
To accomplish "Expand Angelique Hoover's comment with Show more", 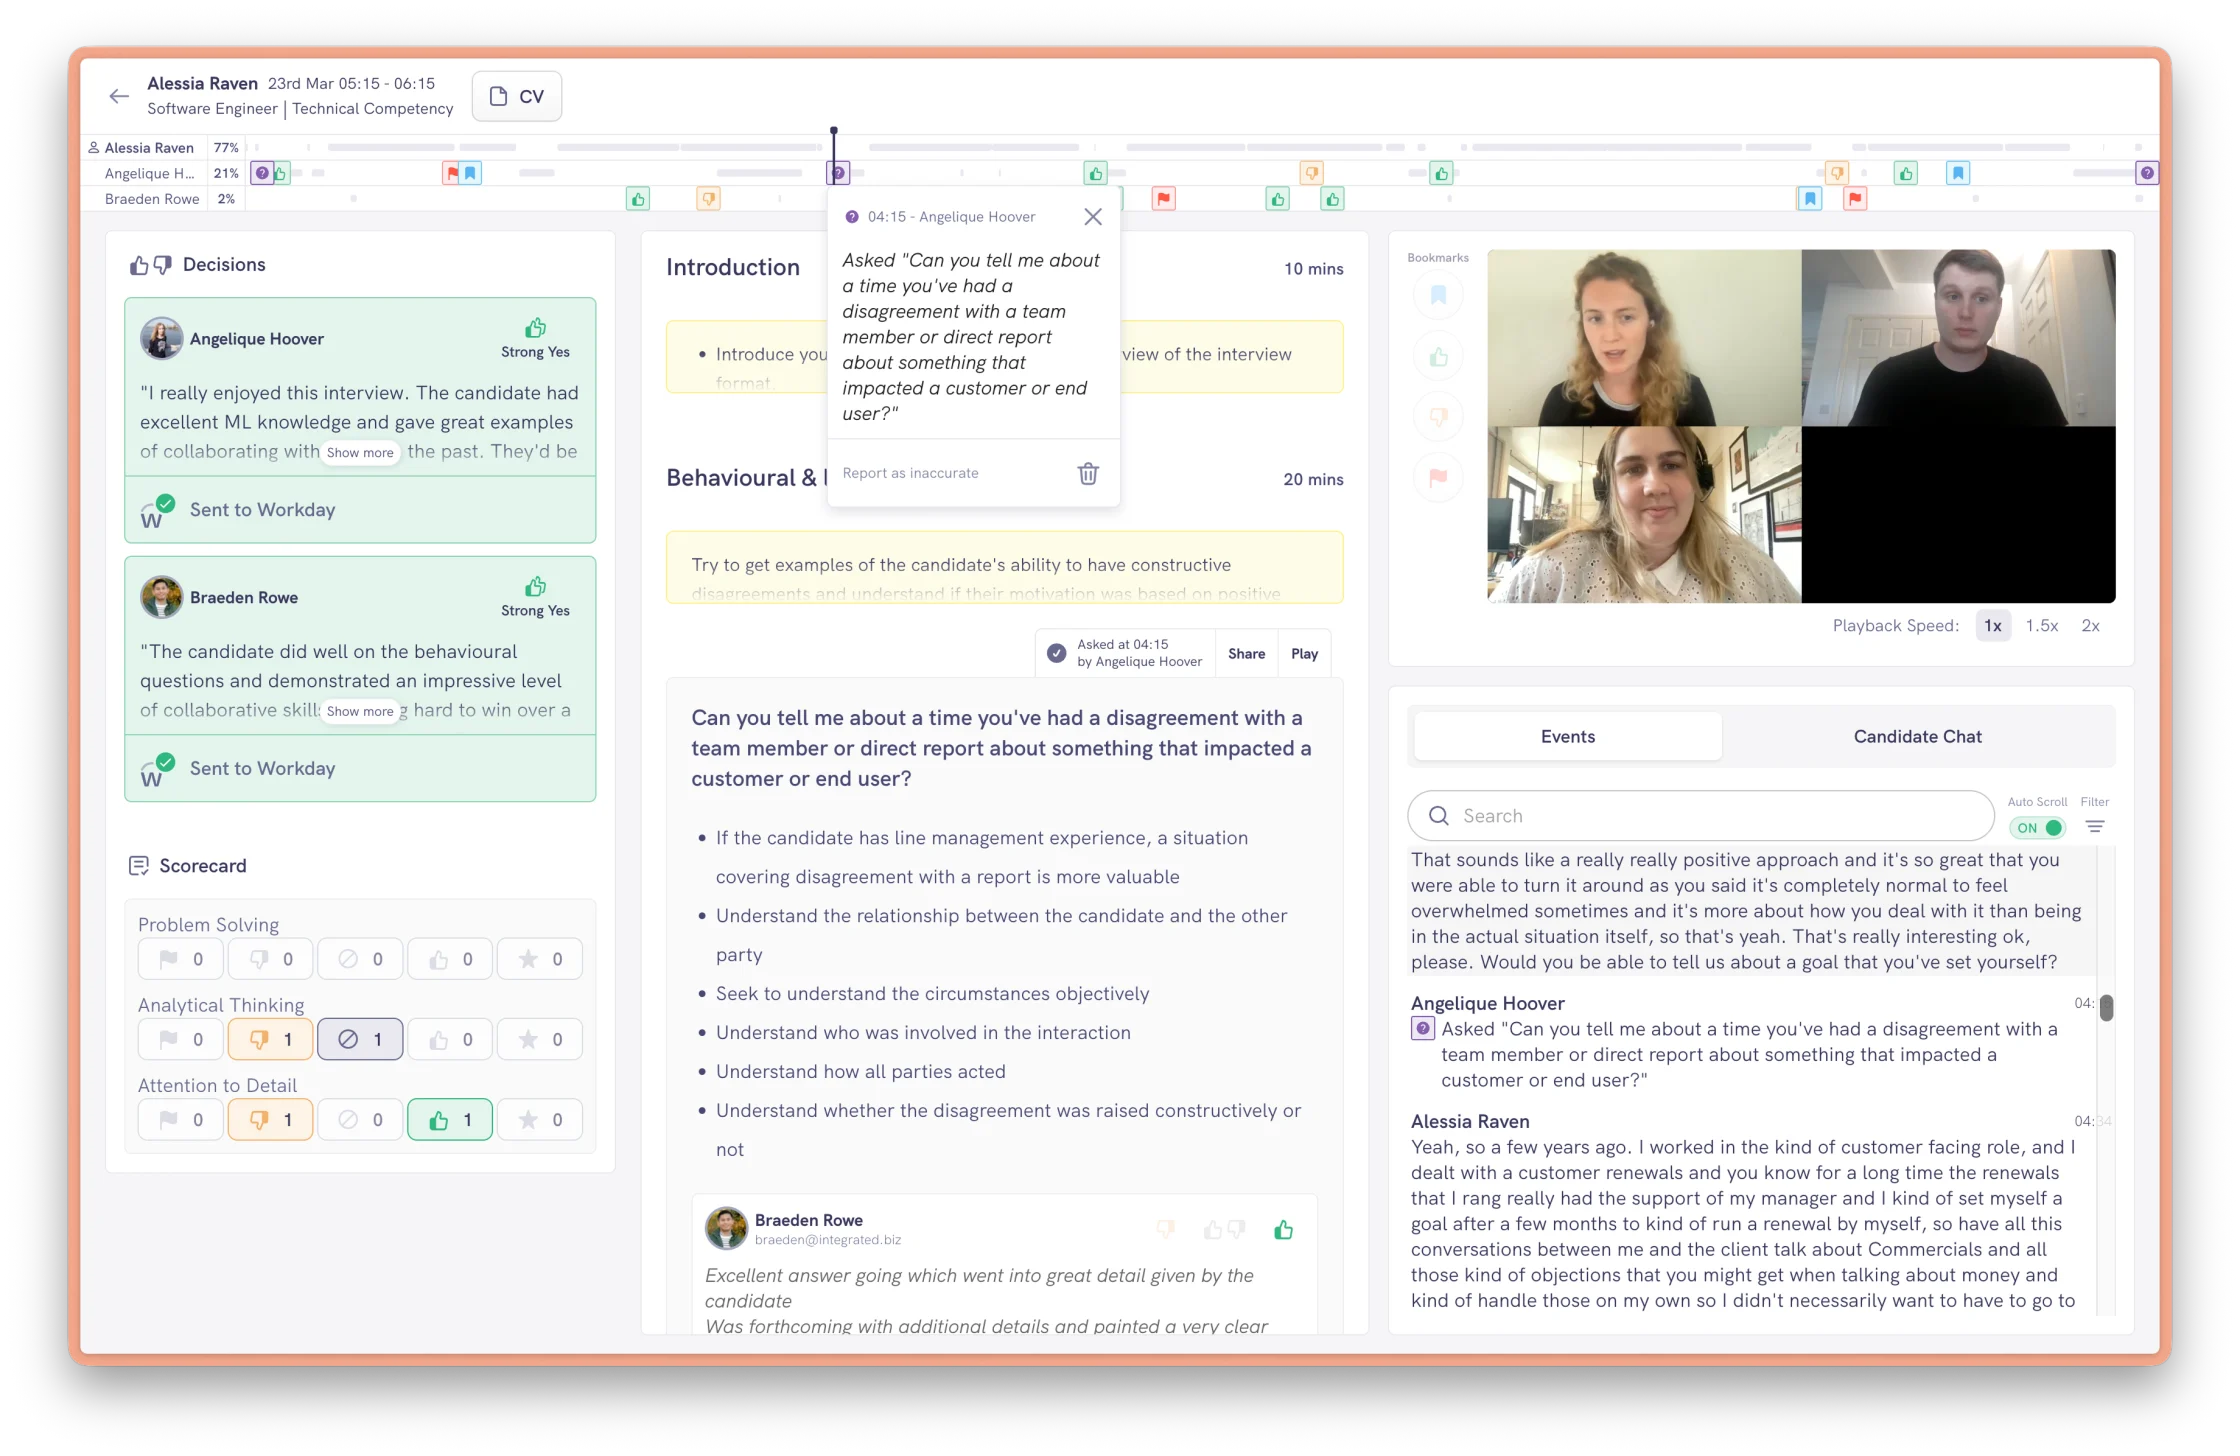I will click(x=360, y=452).
